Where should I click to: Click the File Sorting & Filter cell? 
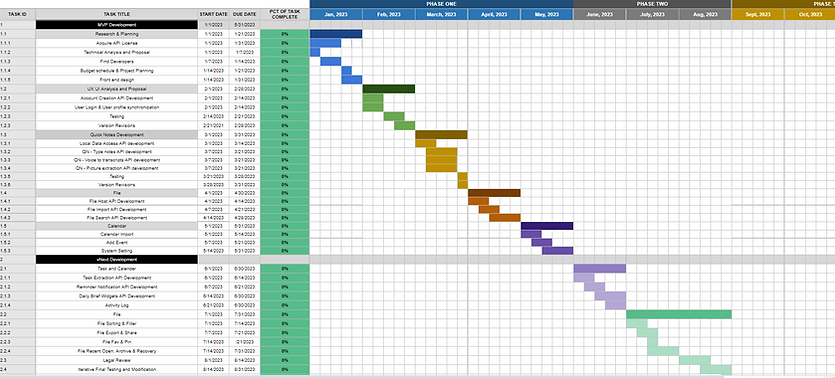click(117, 323)
